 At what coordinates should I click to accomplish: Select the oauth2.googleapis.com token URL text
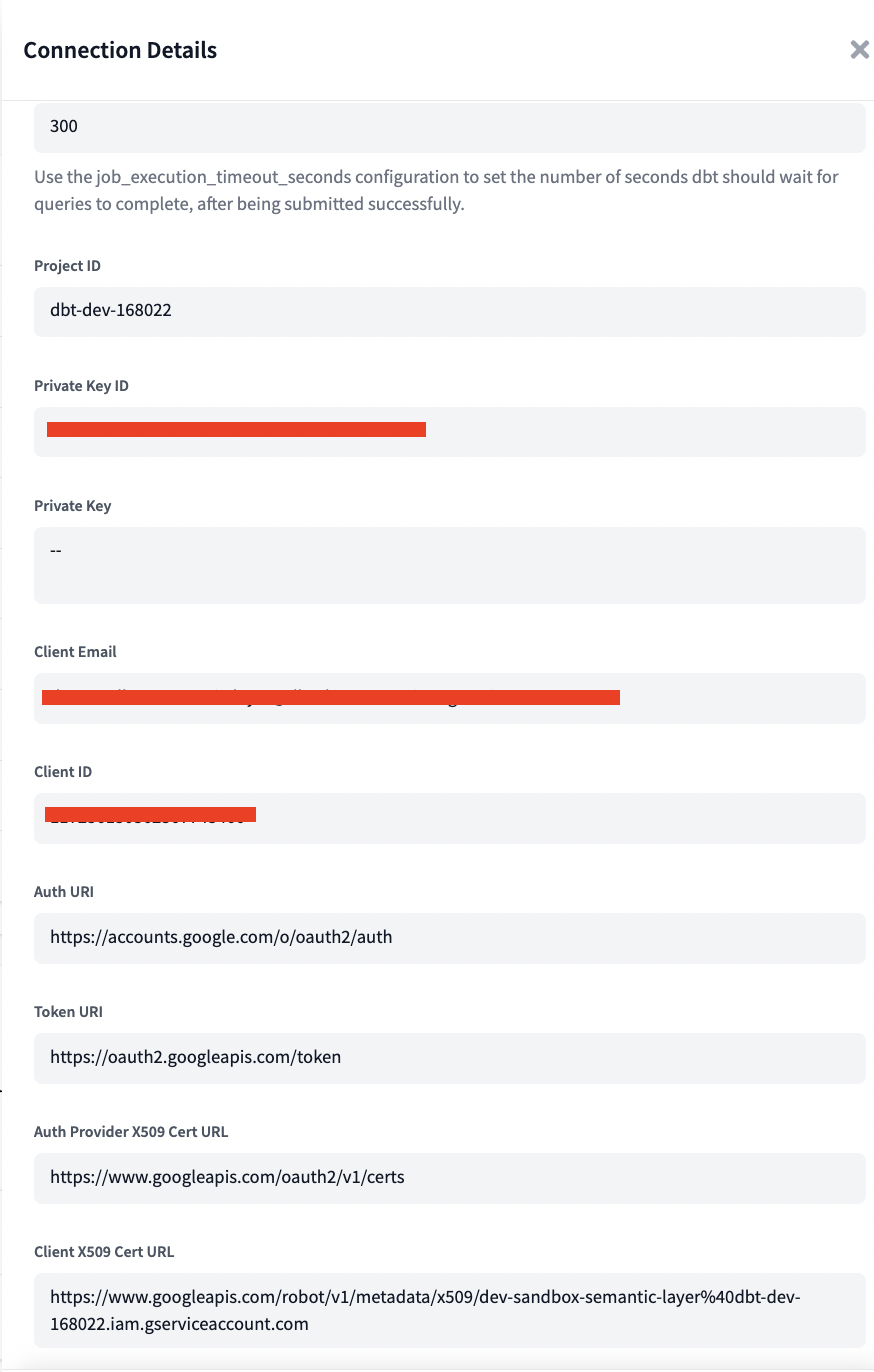[x=195, y=1058]
